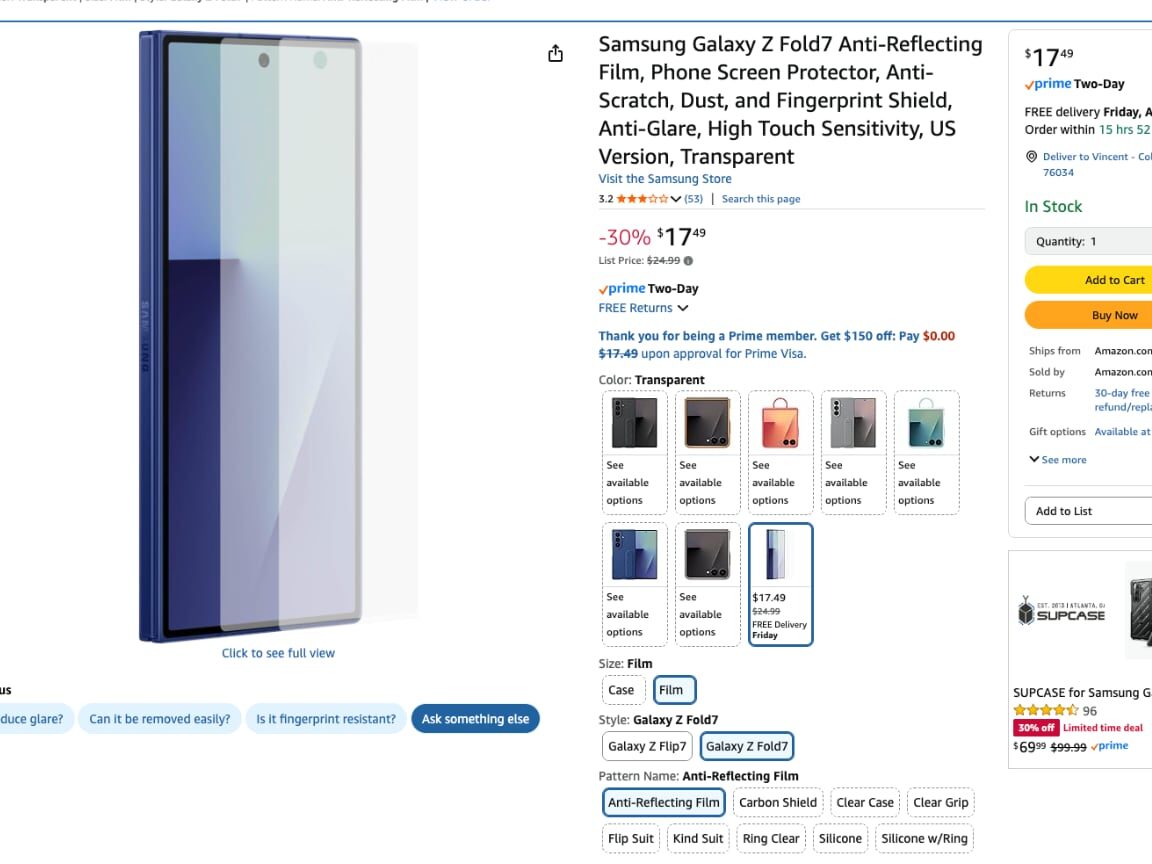Open the Quantity dropdown
The width and height of the screenshot is (1152, 864).
tap(1088, 241)
